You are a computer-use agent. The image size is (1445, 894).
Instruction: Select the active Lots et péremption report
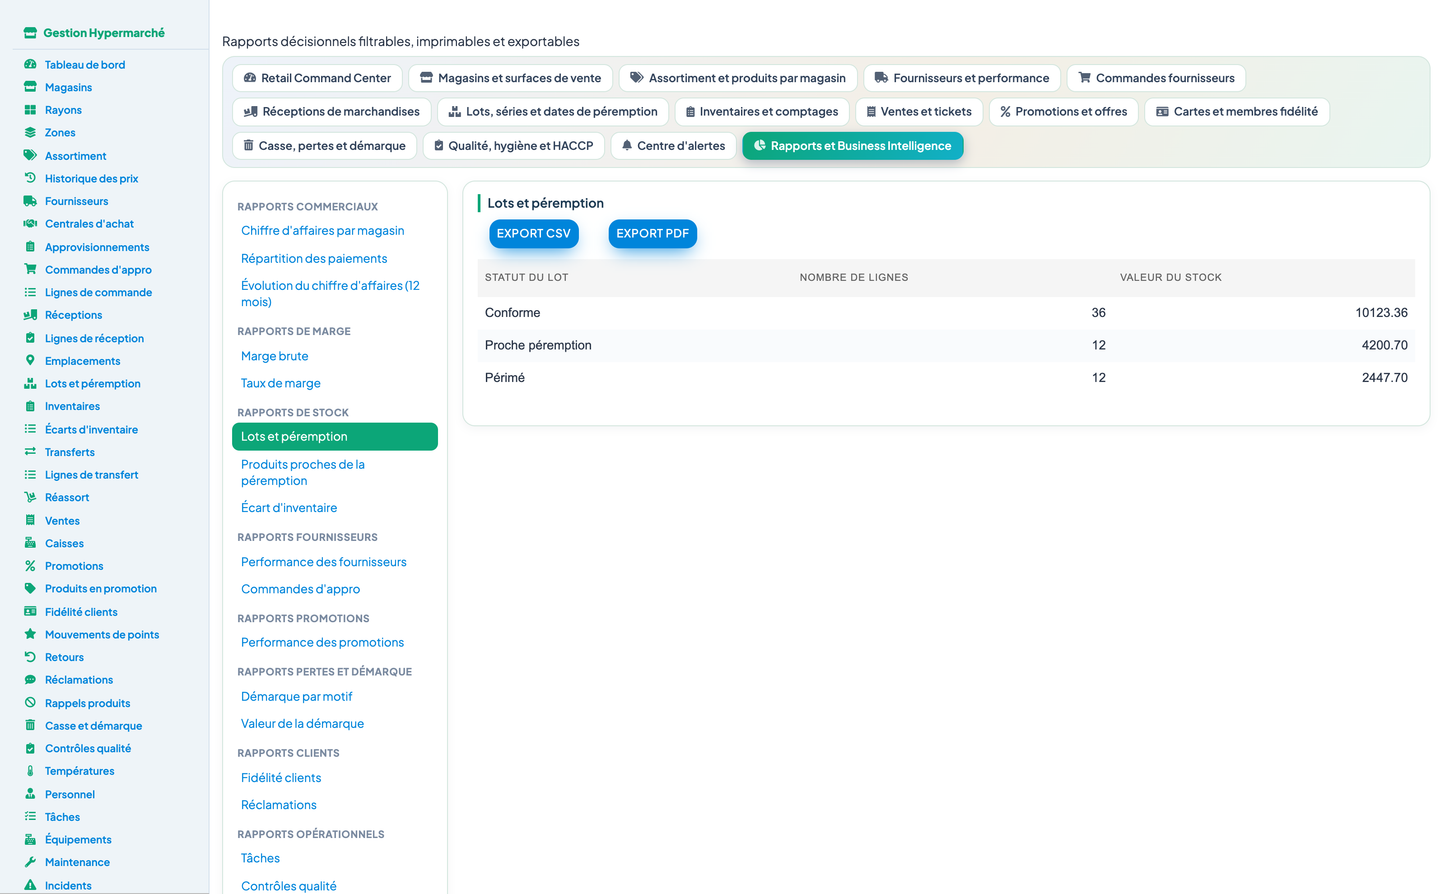pos(335,437)
